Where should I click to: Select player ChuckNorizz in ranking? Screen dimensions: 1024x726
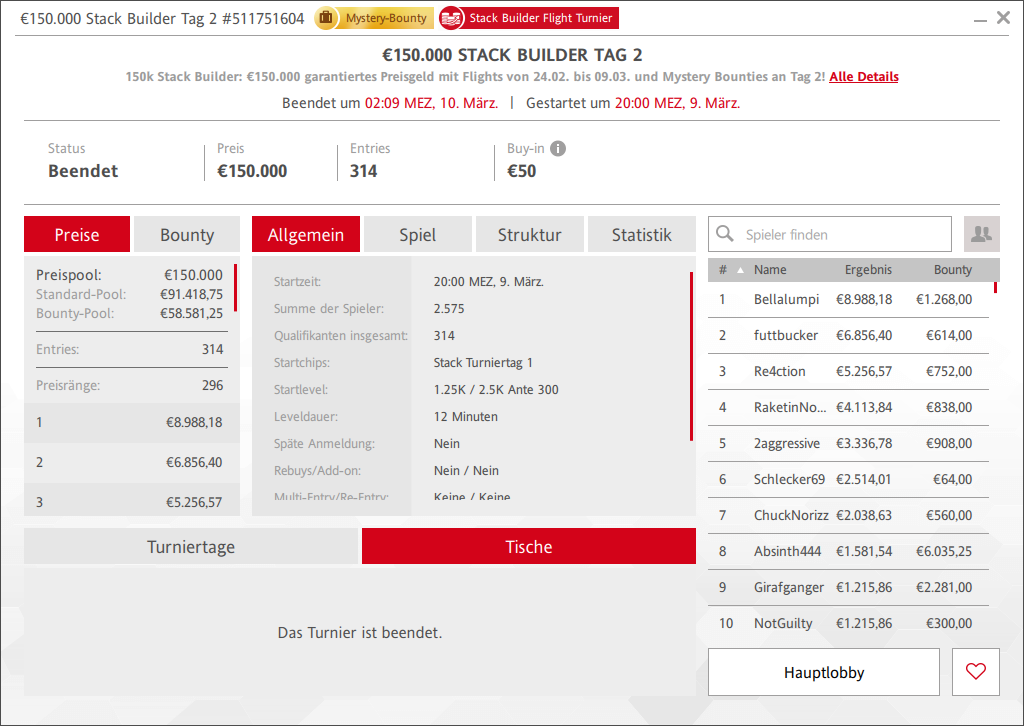[x=848, y=515]
